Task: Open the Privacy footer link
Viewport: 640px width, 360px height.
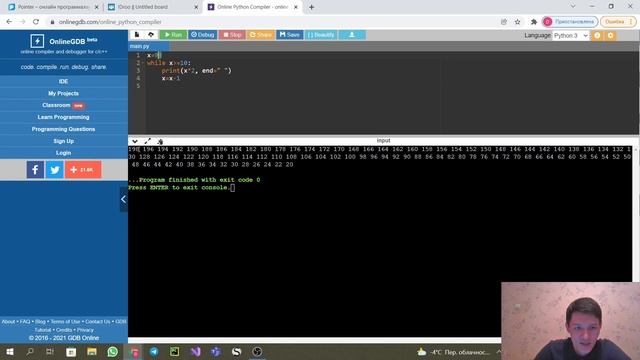Action: click(85, 330)
